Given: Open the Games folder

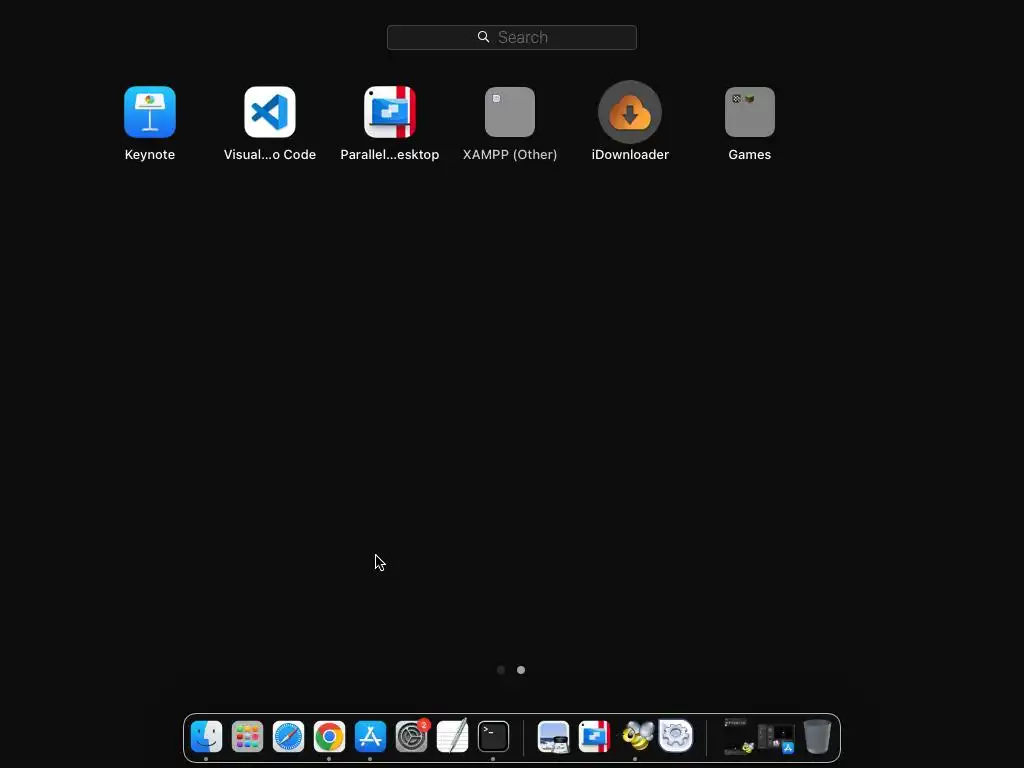Looking at the screenshot, I should pos(750,112).
